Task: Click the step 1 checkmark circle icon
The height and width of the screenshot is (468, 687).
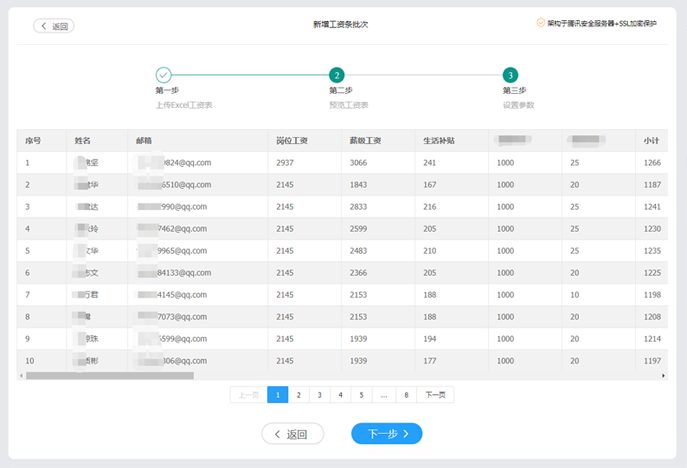Action: (164, 75)
